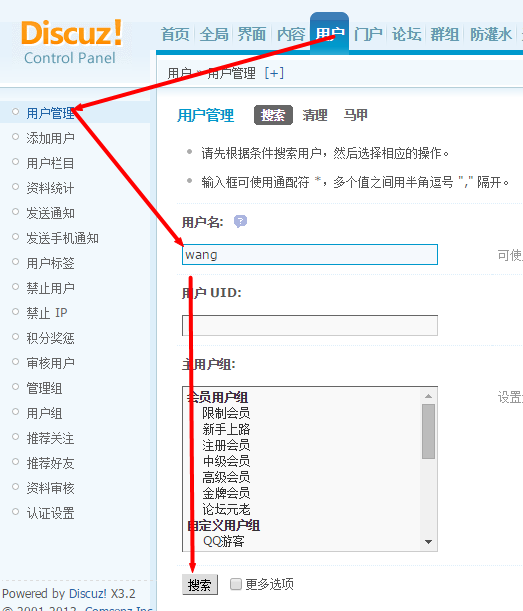
Task: Open 资料审核 in the sidebar
Action: click(50, 488)
